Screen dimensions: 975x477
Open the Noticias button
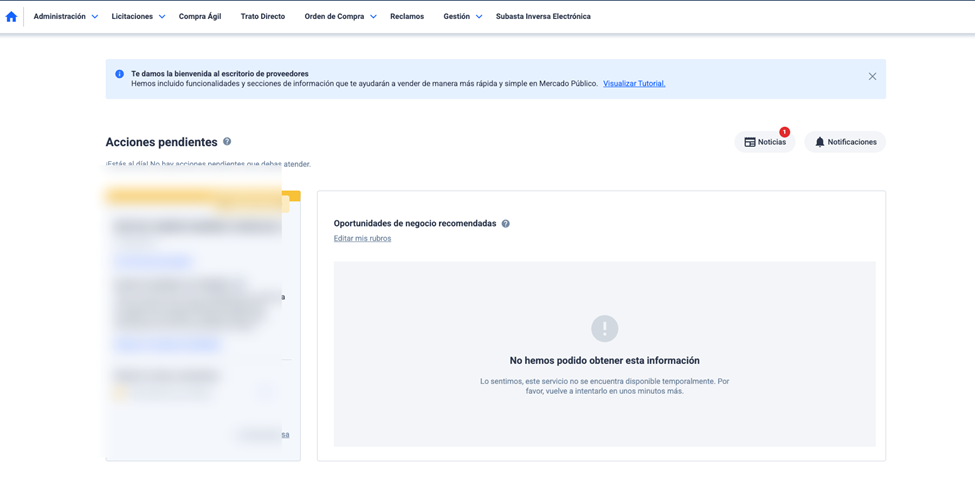pyautogui.click(x=765, y=142)
